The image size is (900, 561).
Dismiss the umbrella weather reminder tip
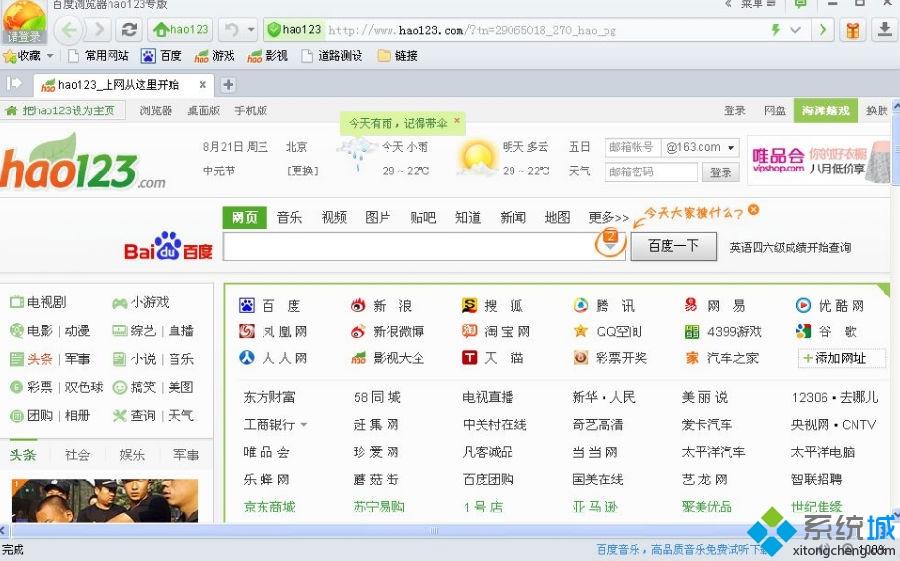point(457,121)
